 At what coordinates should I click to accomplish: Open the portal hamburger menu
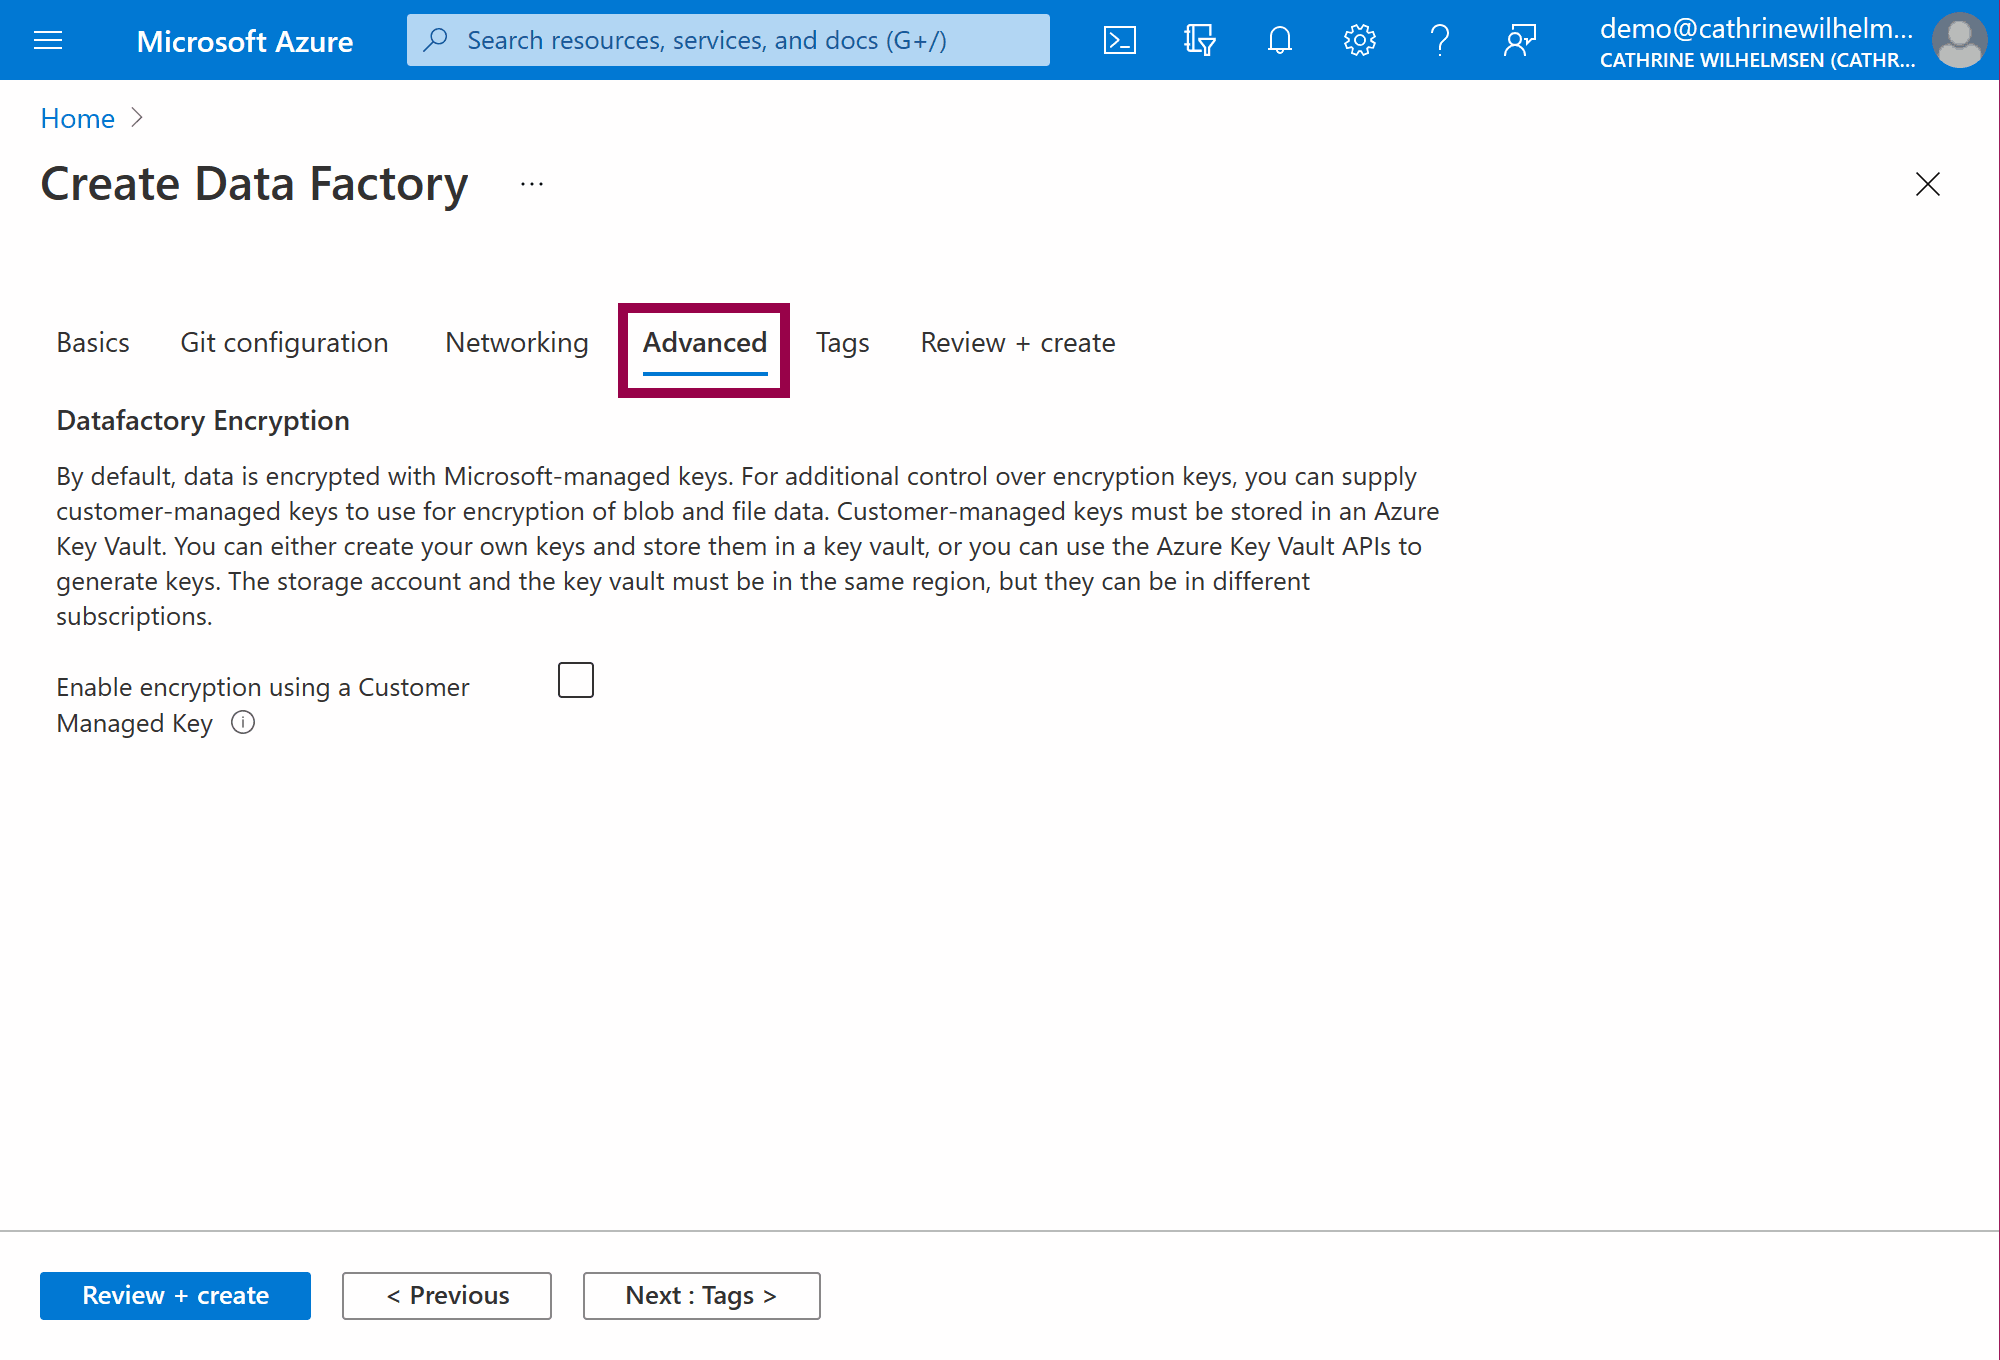pyautogui.click(x=48, y=40)
